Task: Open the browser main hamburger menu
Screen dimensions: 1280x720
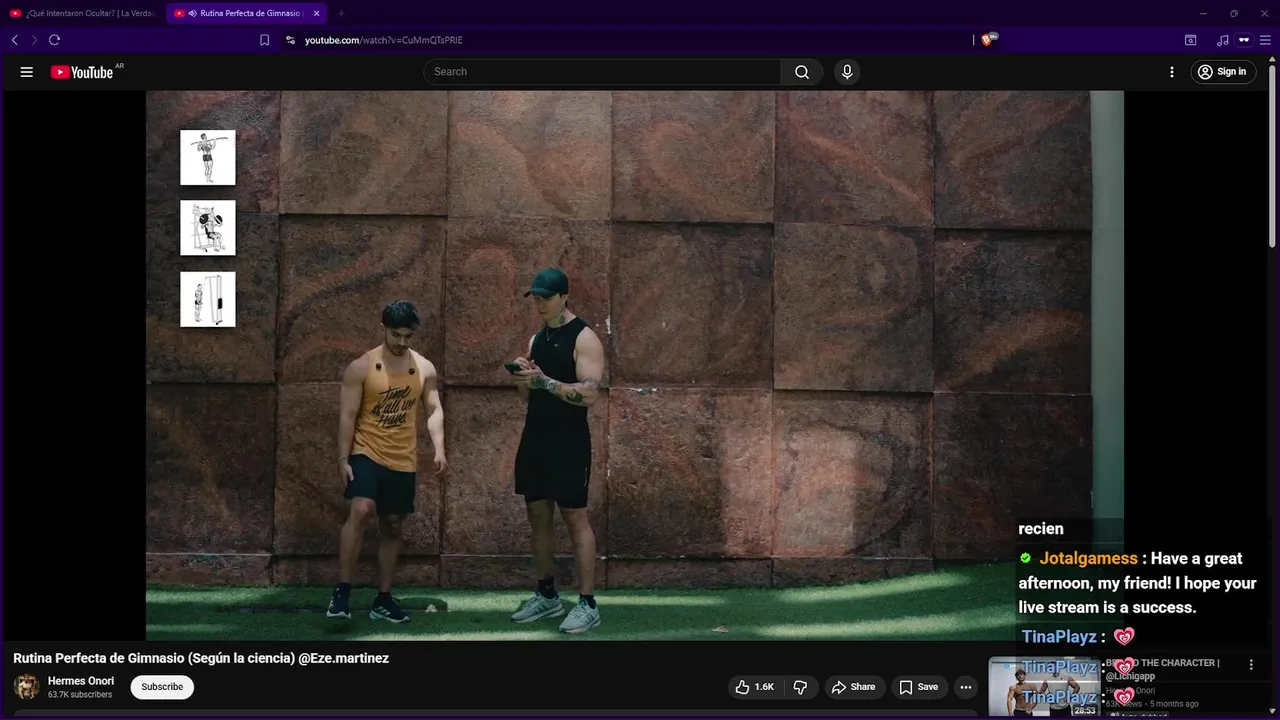Action: click(1265, 40)
